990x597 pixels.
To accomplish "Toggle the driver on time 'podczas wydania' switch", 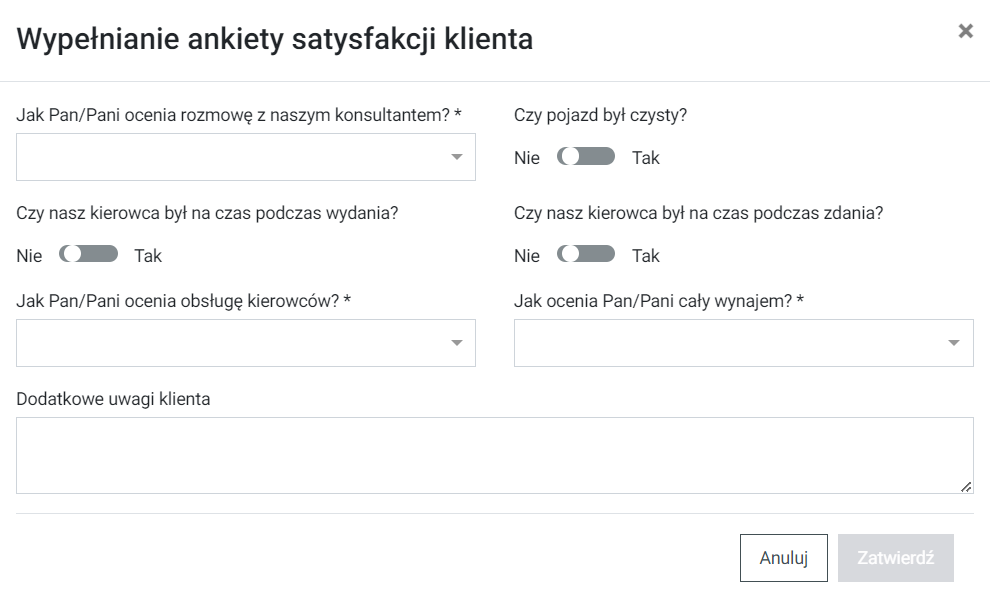I will pyautogui.click(x=89, y=255).
